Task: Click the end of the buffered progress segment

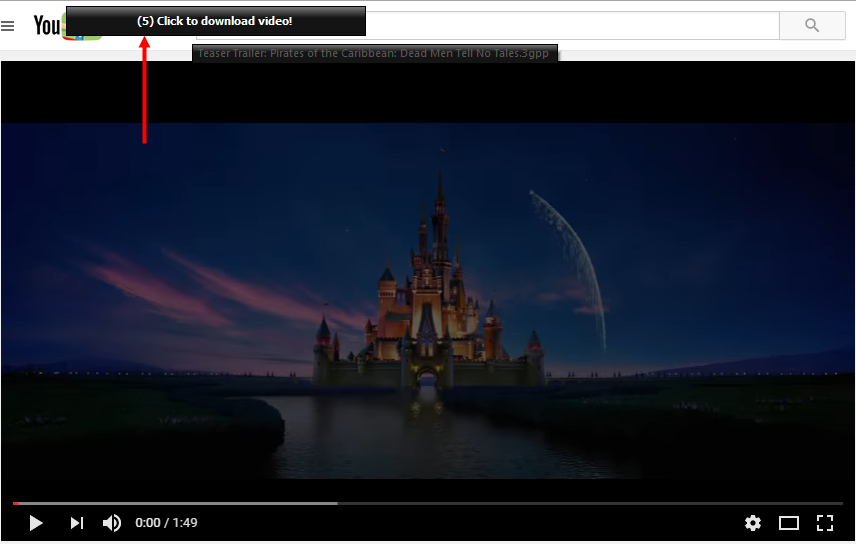Action: (336, 503)
